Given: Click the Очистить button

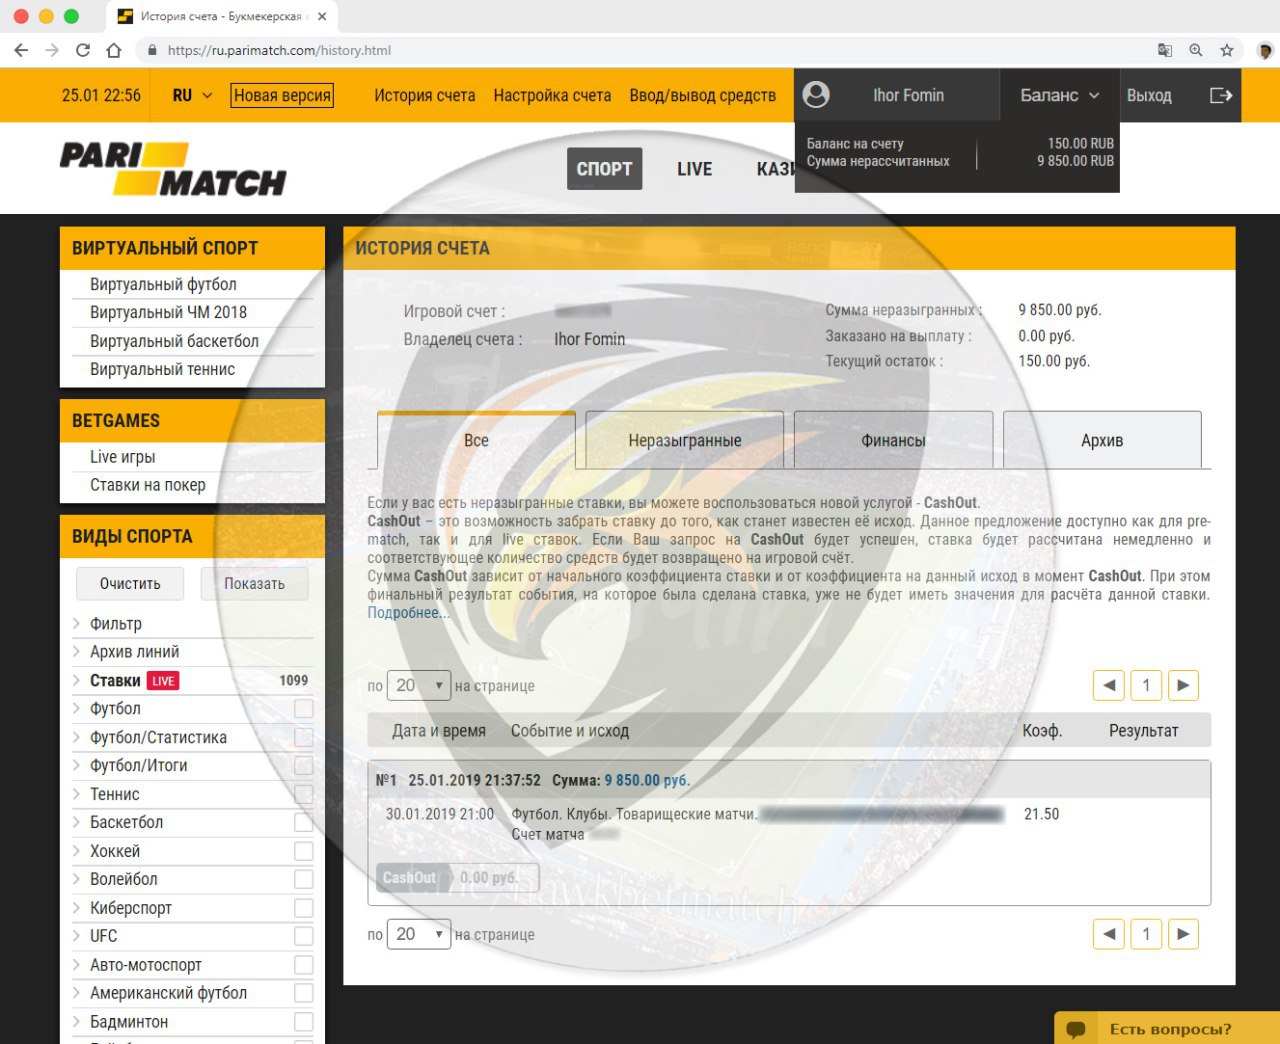Looking at the screenshot, I should tap(130, 583).
